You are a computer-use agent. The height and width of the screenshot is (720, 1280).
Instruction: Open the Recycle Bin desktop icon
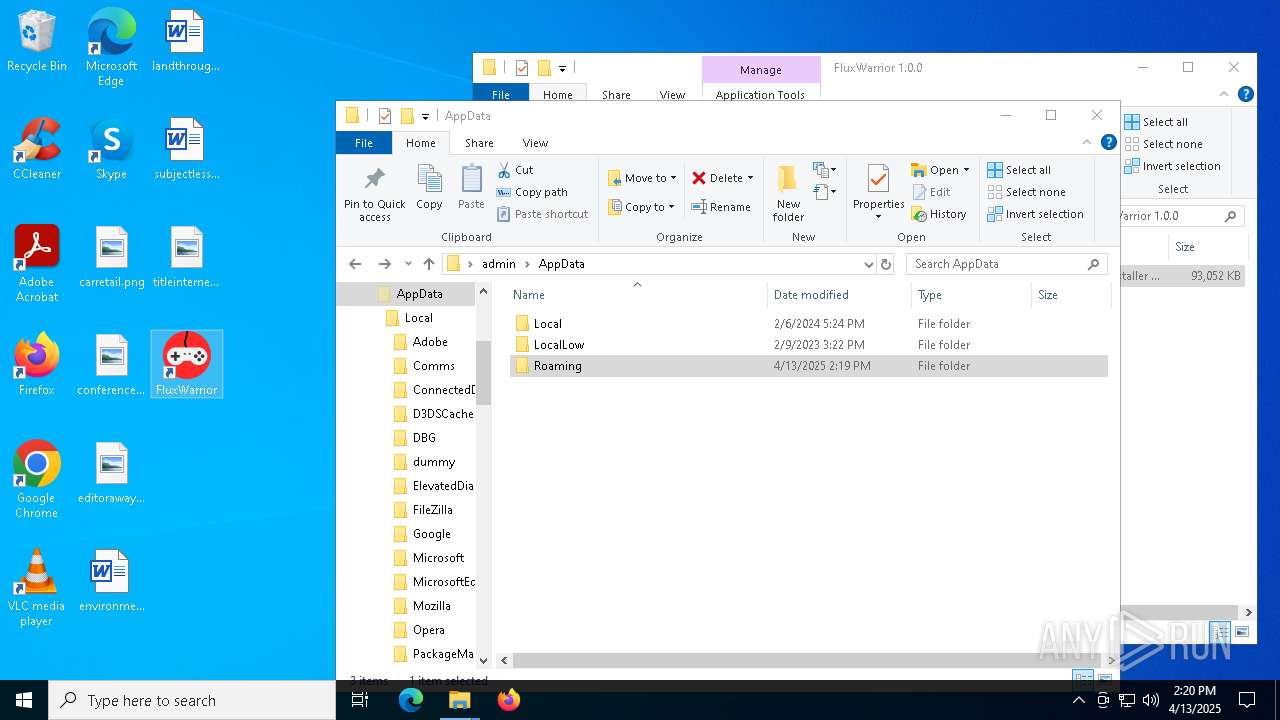coord(37,42)
